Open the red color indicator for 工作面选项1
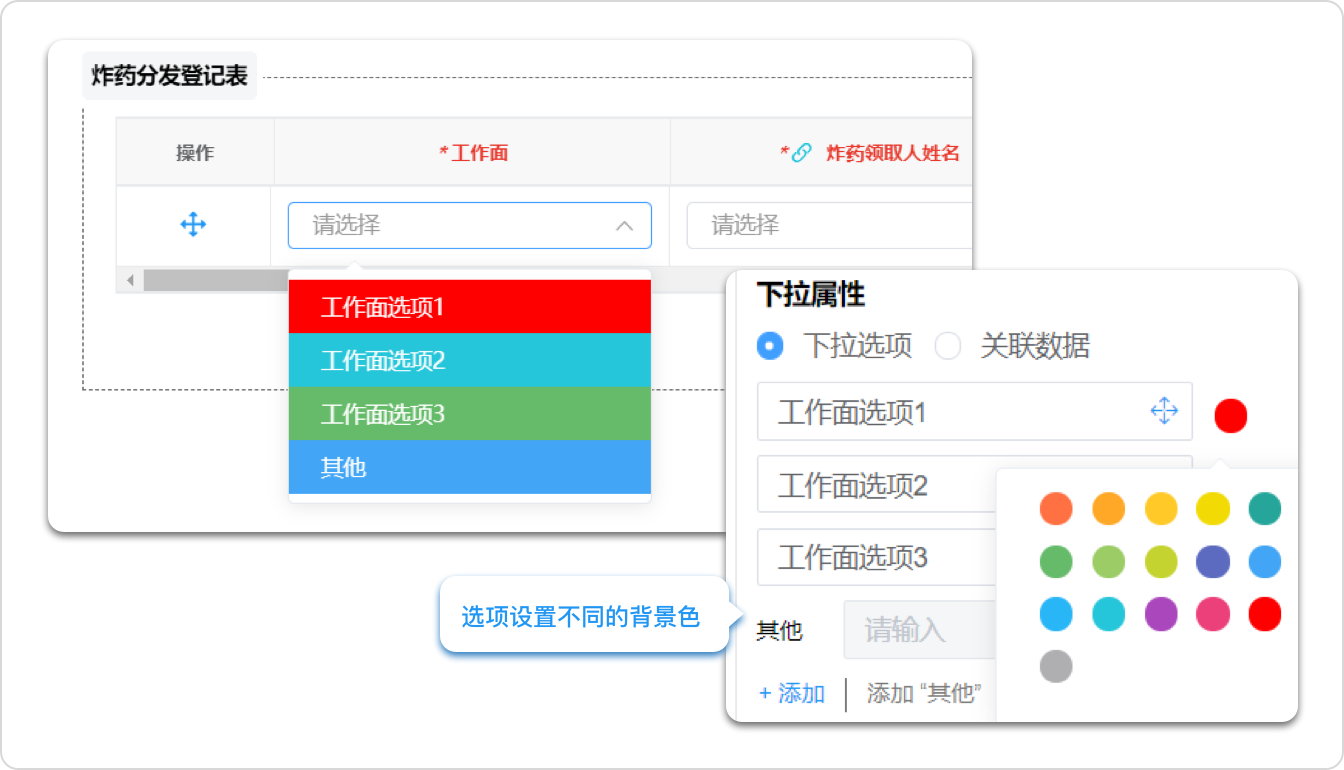 1230,415
